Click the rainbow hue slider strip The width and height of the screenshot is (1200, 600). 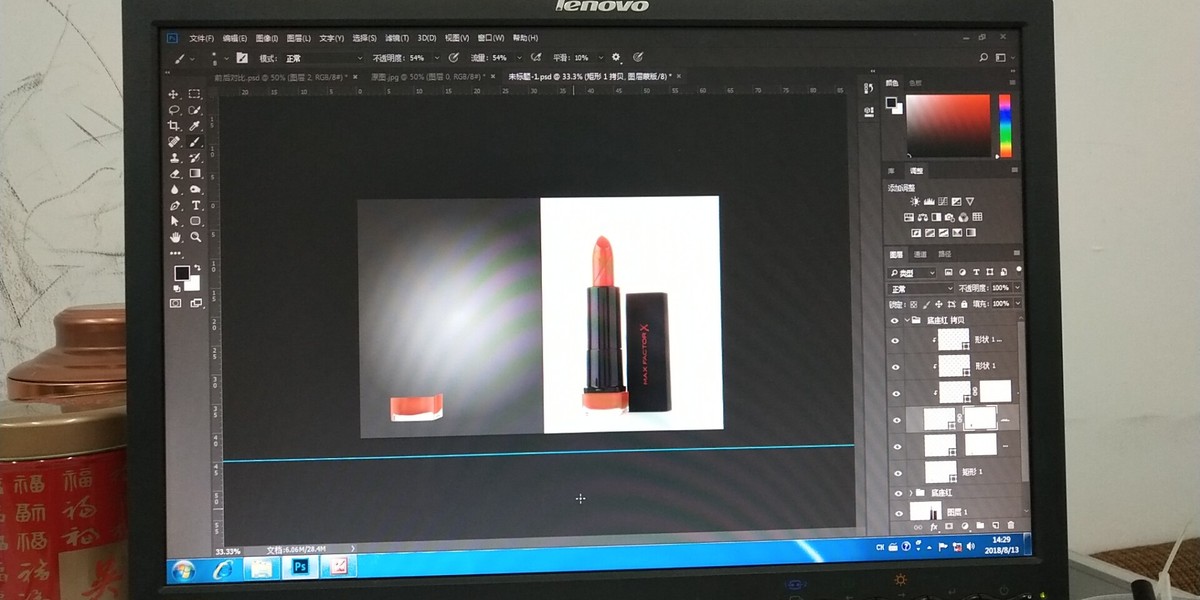(x=1004, y=126)
